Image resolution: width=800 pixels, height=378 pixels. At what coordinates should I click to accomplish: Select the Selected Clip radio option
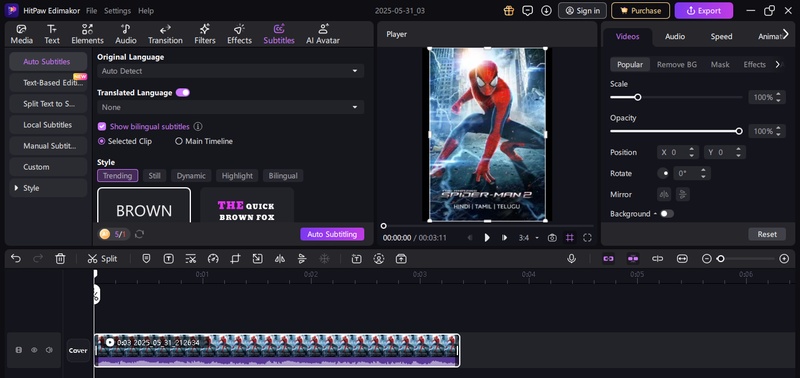pos(102,141)
